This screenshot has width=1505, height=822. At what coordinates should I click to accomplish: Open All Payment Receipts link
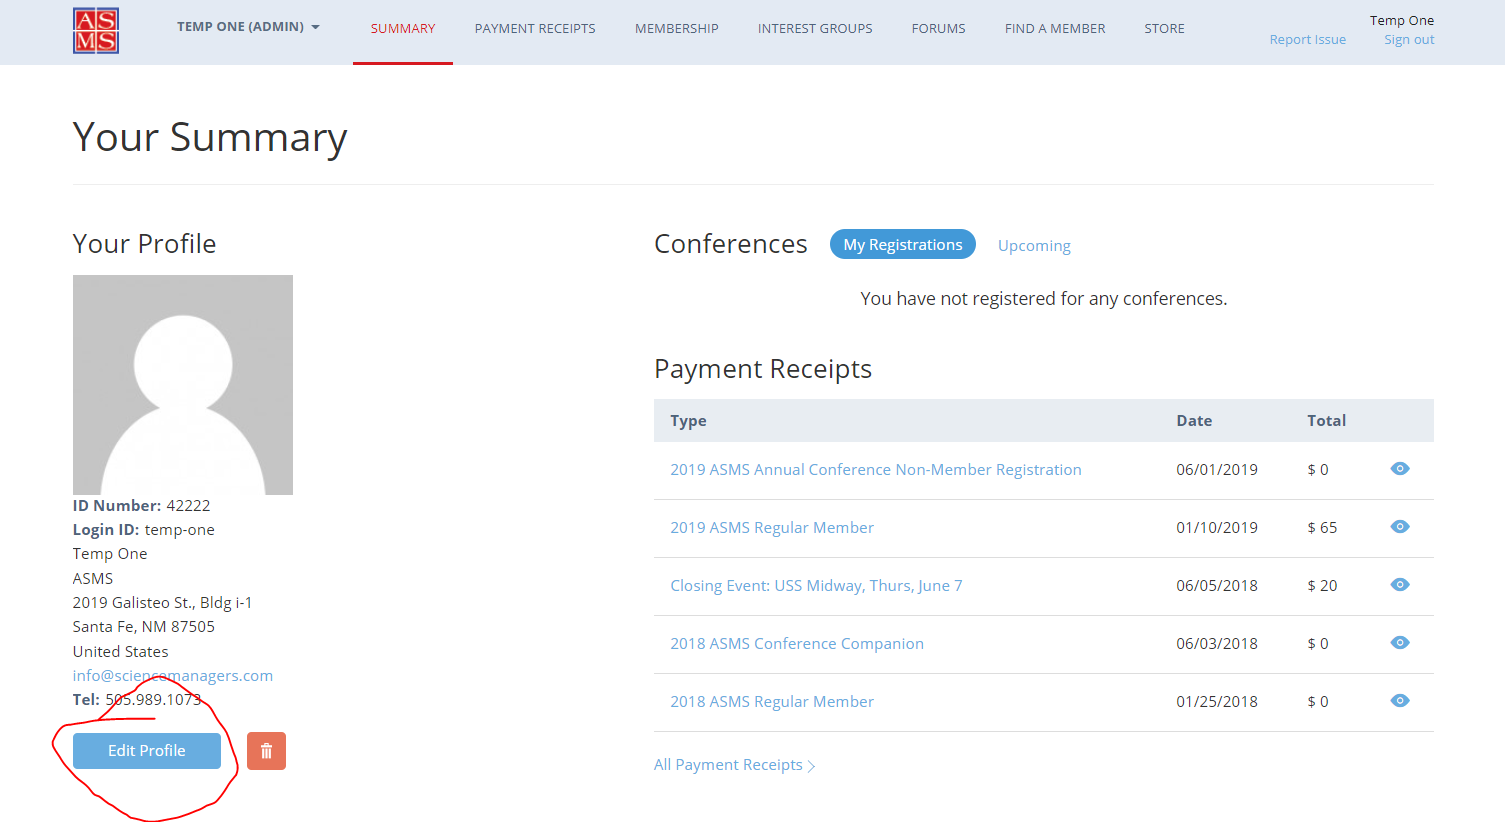click(735, 765)
